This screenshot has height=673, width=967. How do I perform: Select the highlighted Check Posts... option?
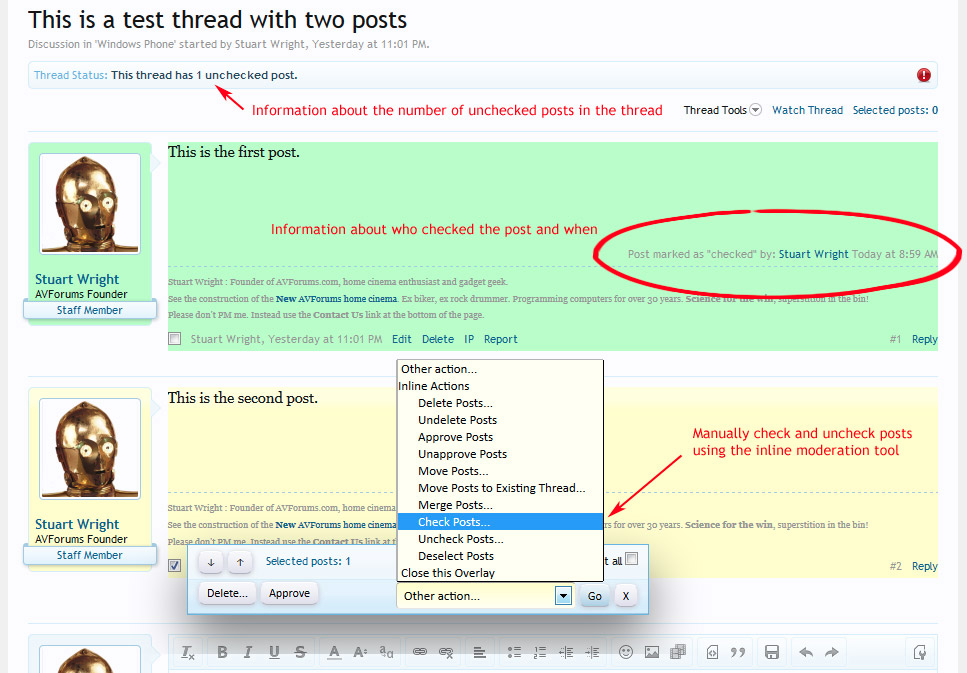500,522
